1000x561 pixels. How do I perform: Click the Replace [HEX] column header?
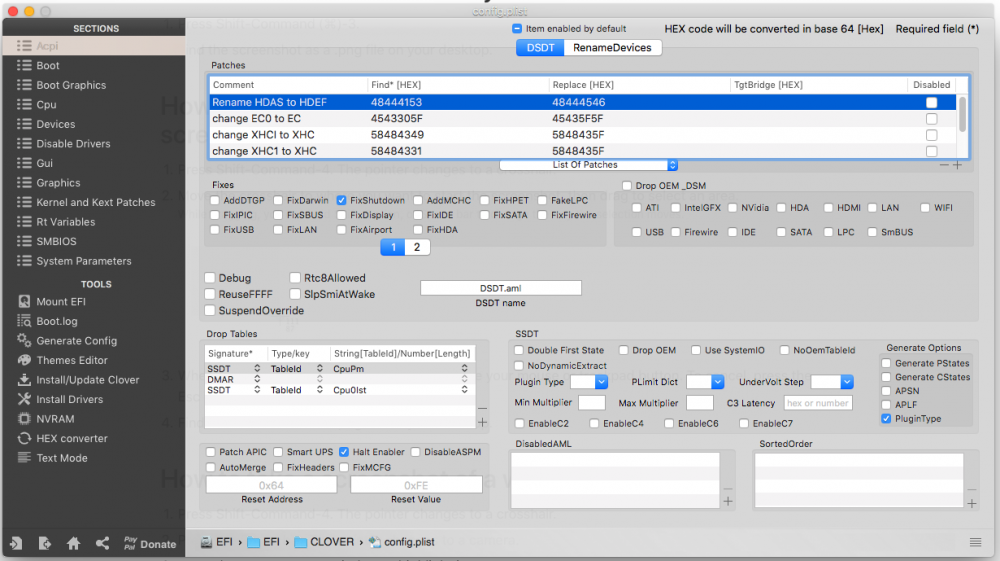[x=639, y=85]
